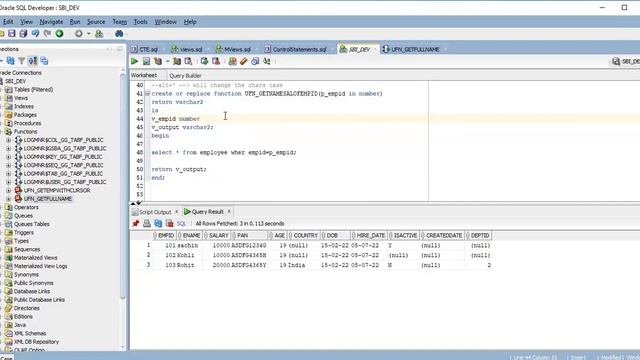The width and height of the screenshot is (640, 360).
Task: Open SQL Worksheet from main toolbar icon
Action: [x=99, y=33]
